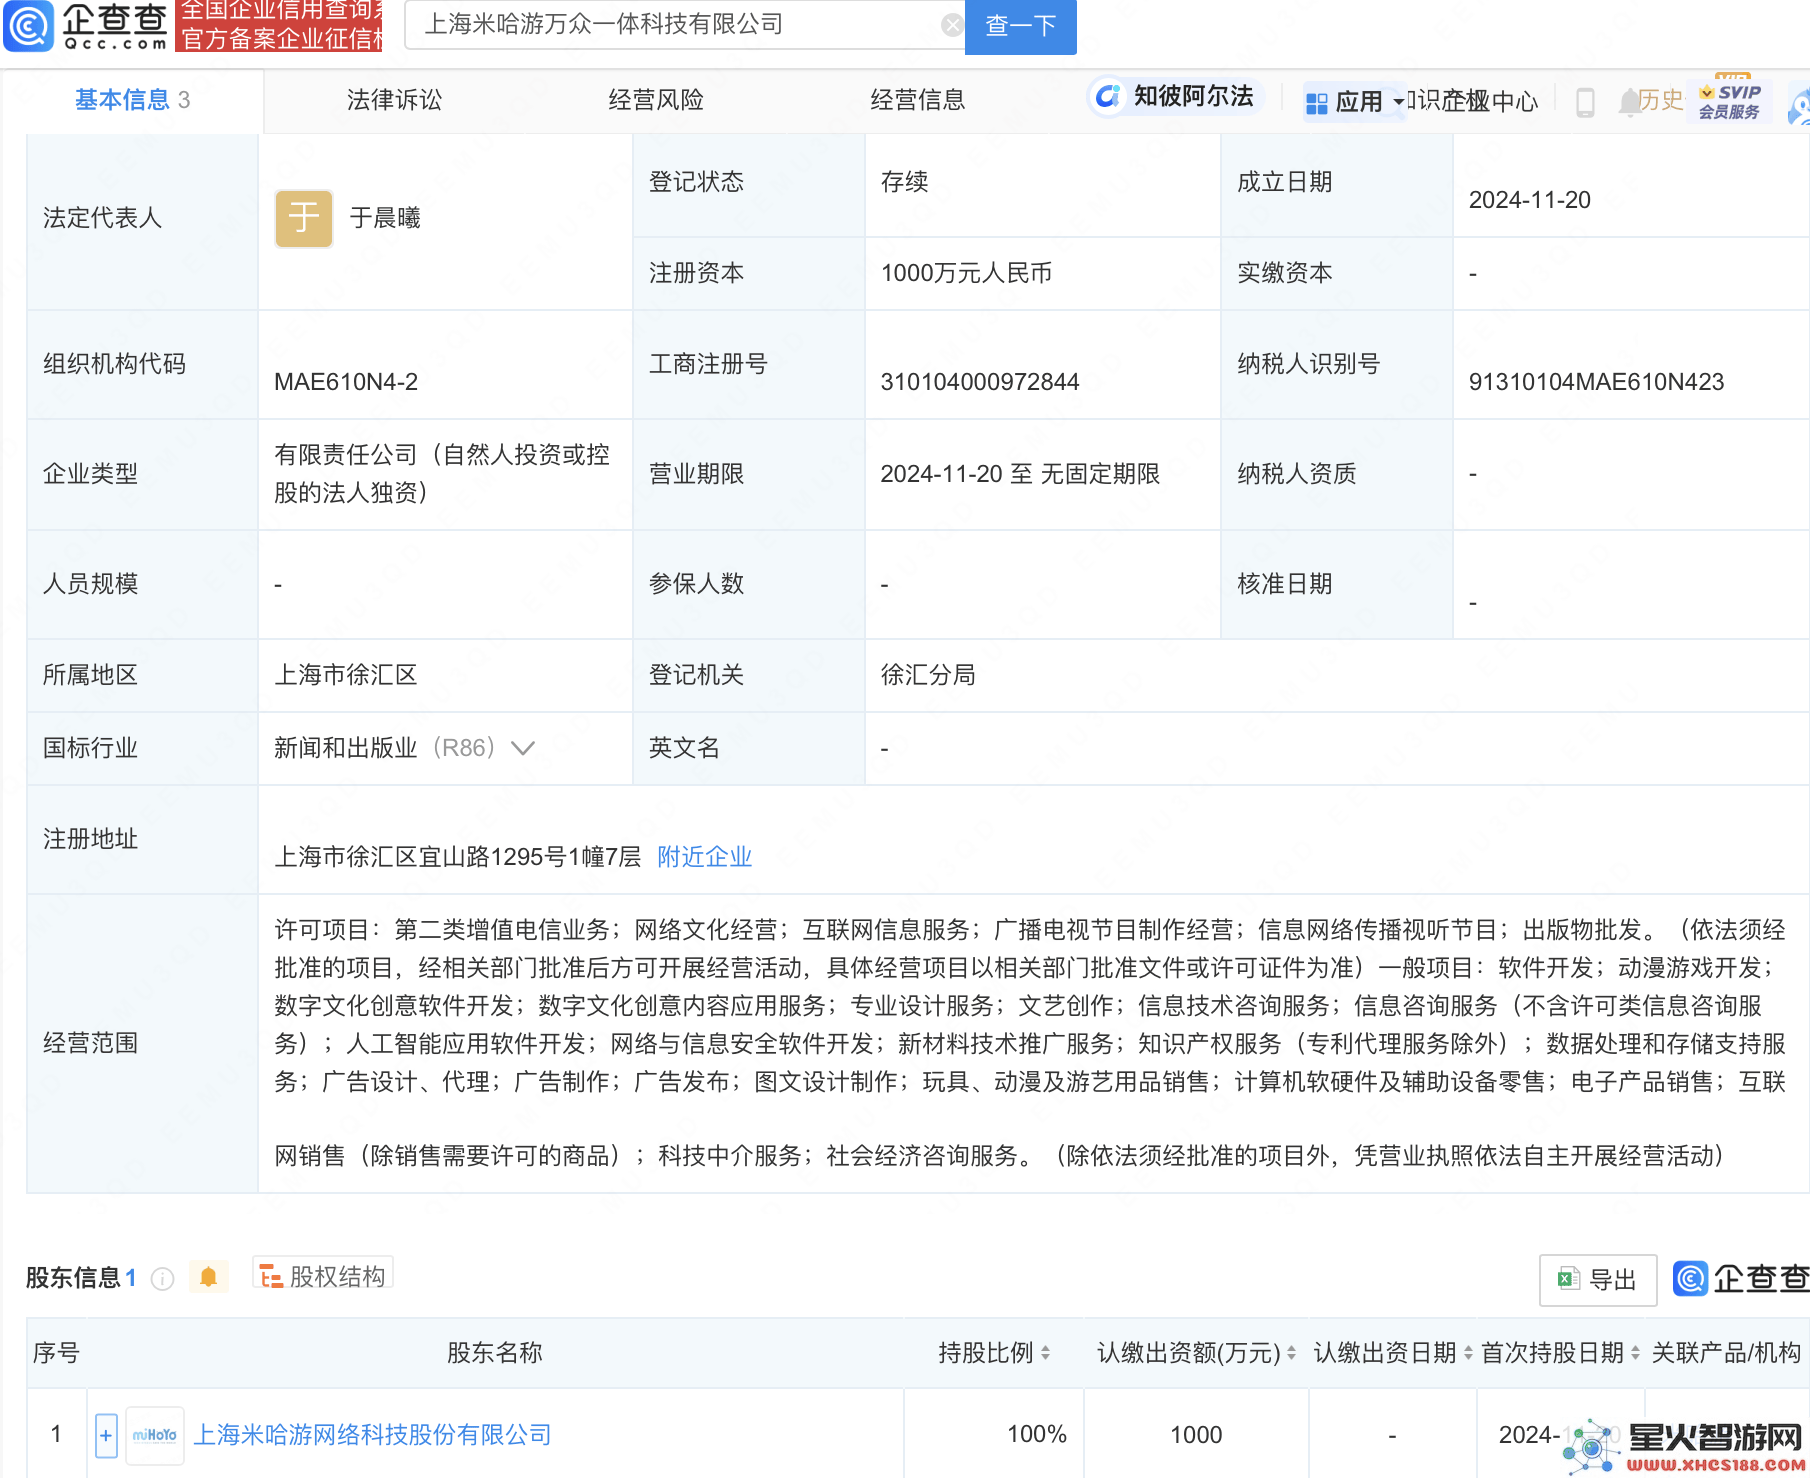Click registered address 上海市徐汇区宜山路1295号1幢7层
Image resolution: width=1810 pixels, height=1478 pixels.
pyautogui.click(x=458, y=857)
